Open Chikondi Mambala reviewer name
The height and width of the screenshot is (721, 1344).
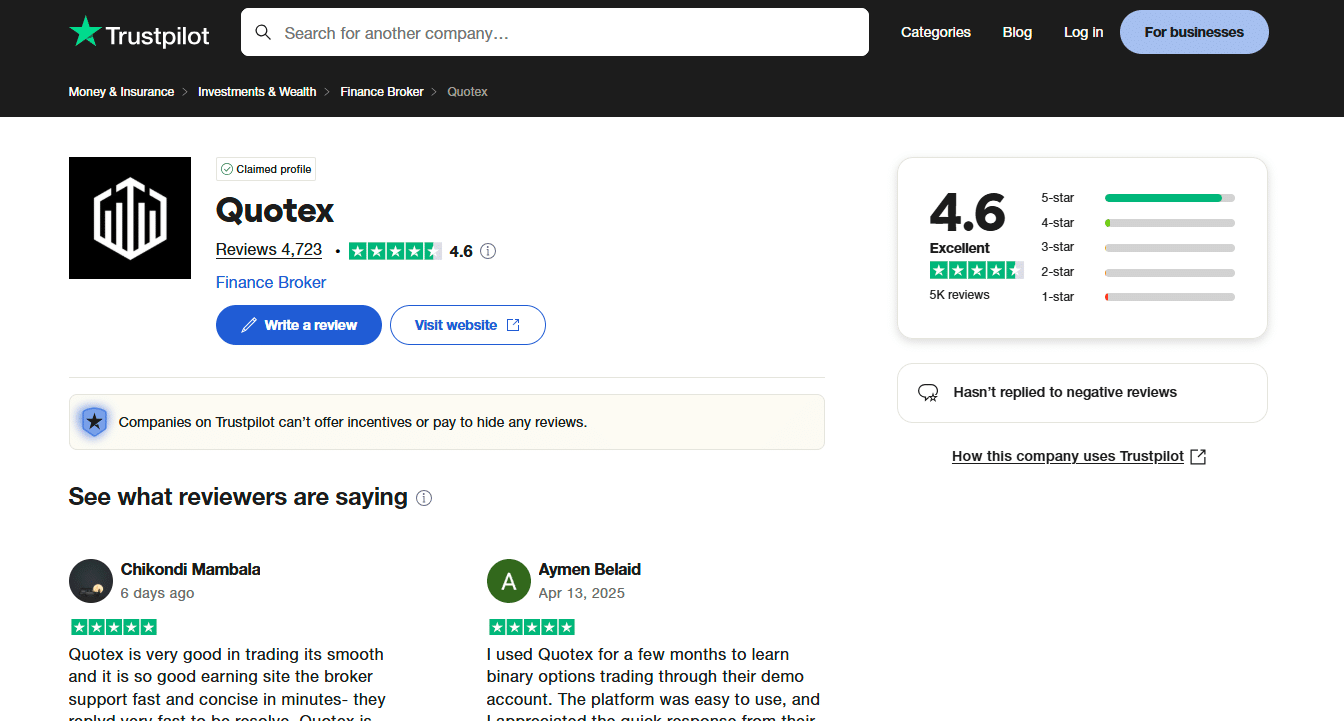pos(190,569)
